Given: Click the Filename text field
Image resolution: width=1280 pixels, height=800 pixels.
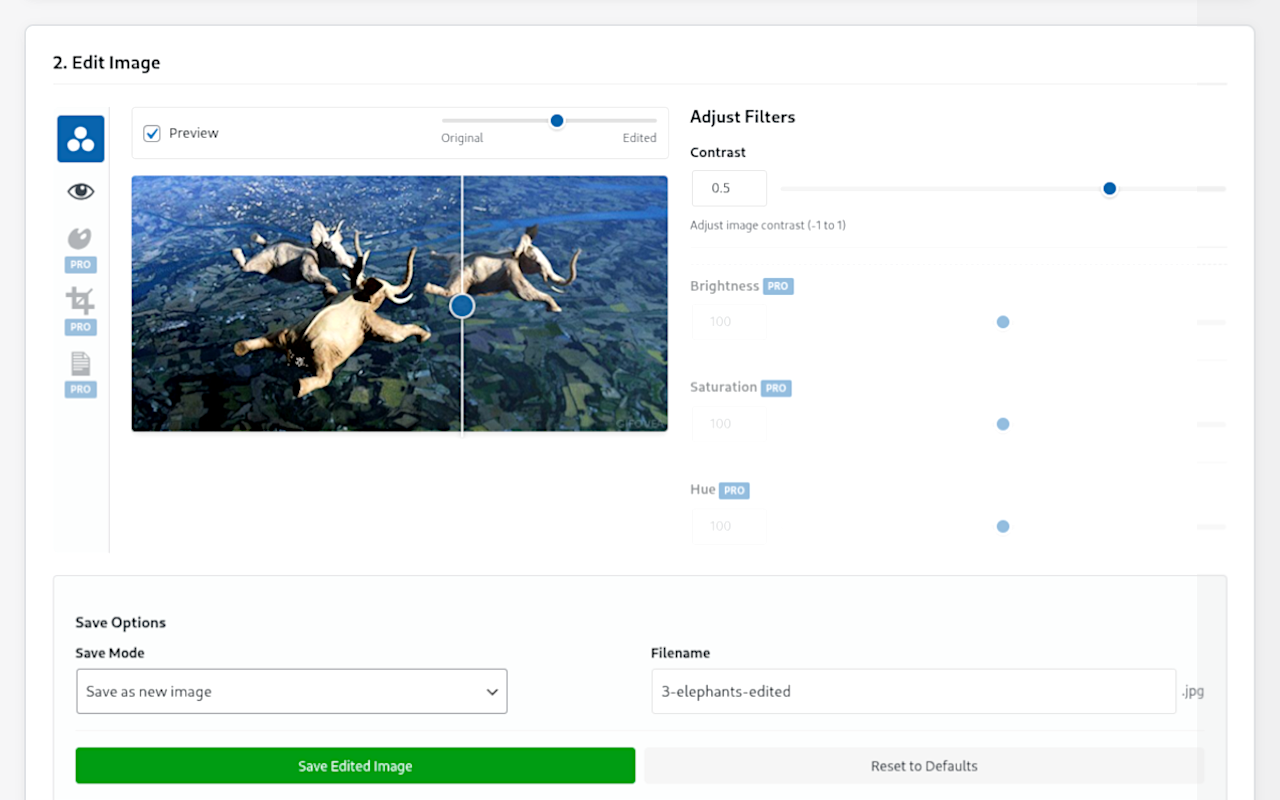Looking at the screenshot, I should (x=912, y=691).
